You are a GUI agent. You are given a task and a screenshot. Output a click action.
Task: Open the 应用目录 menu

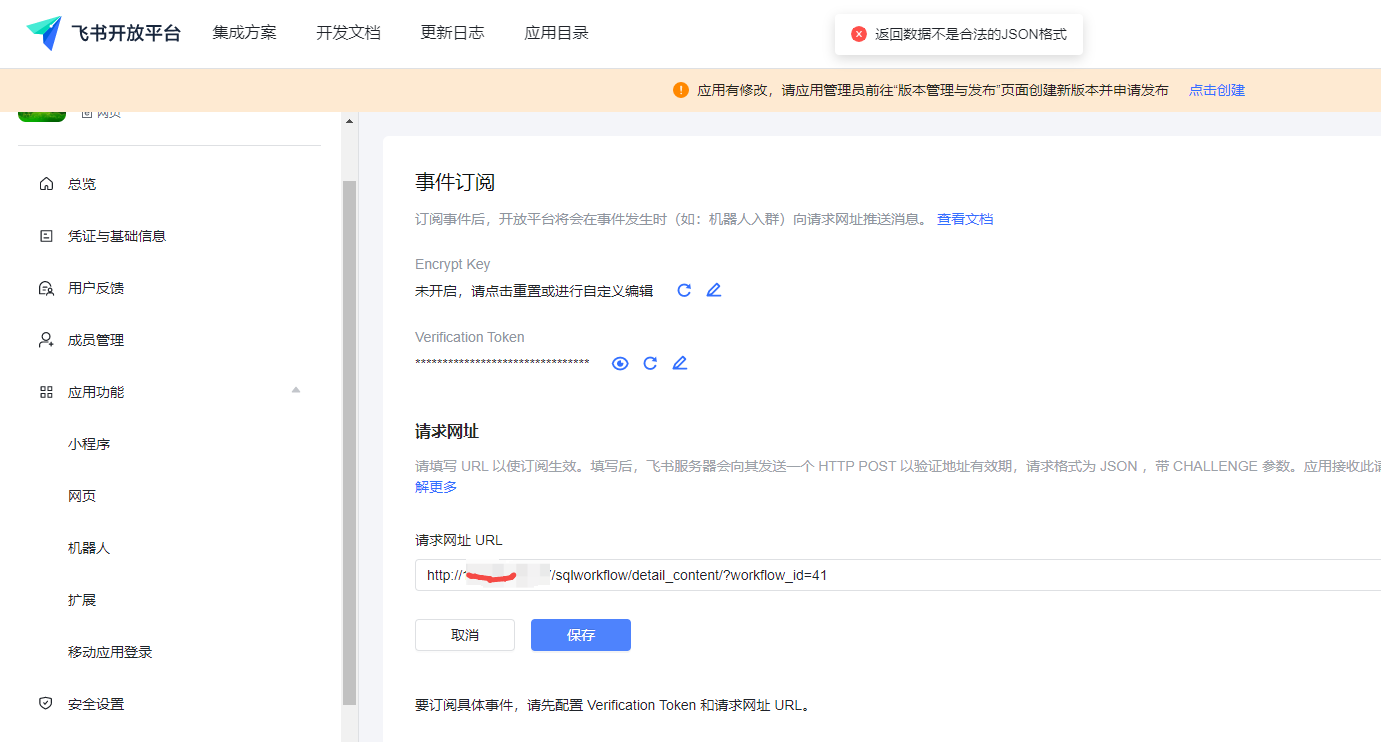click(x=556, y=33)
